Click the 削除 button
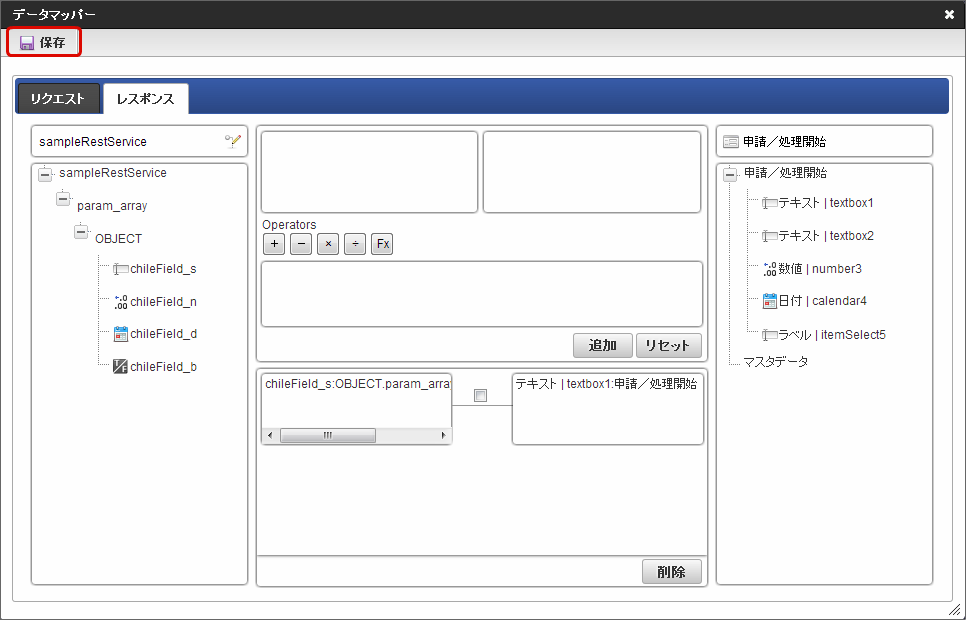 point(672,572)
